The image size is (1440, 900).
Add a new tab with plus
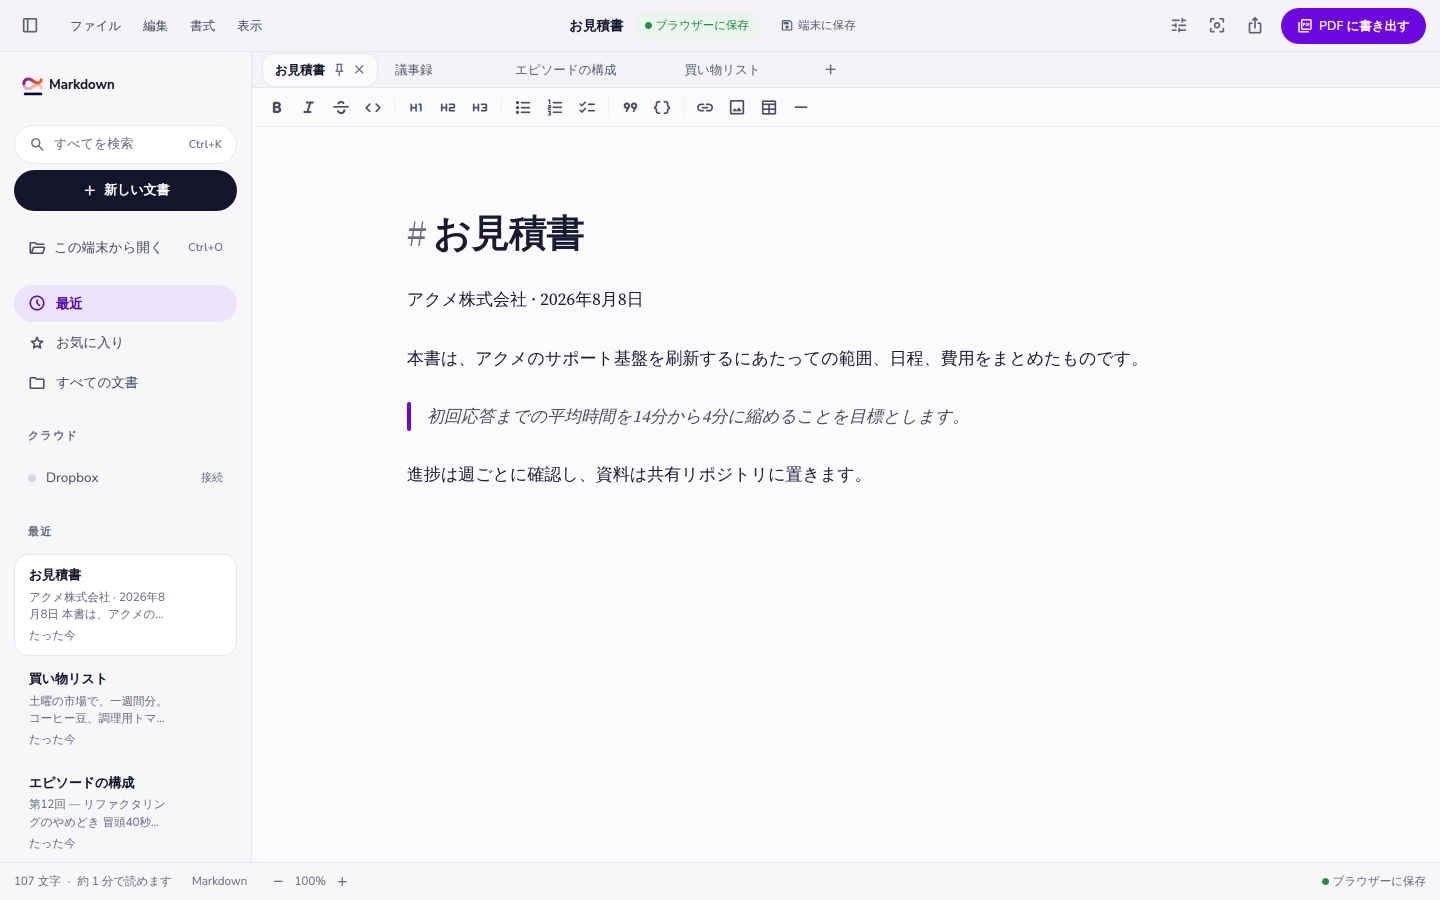830,70
